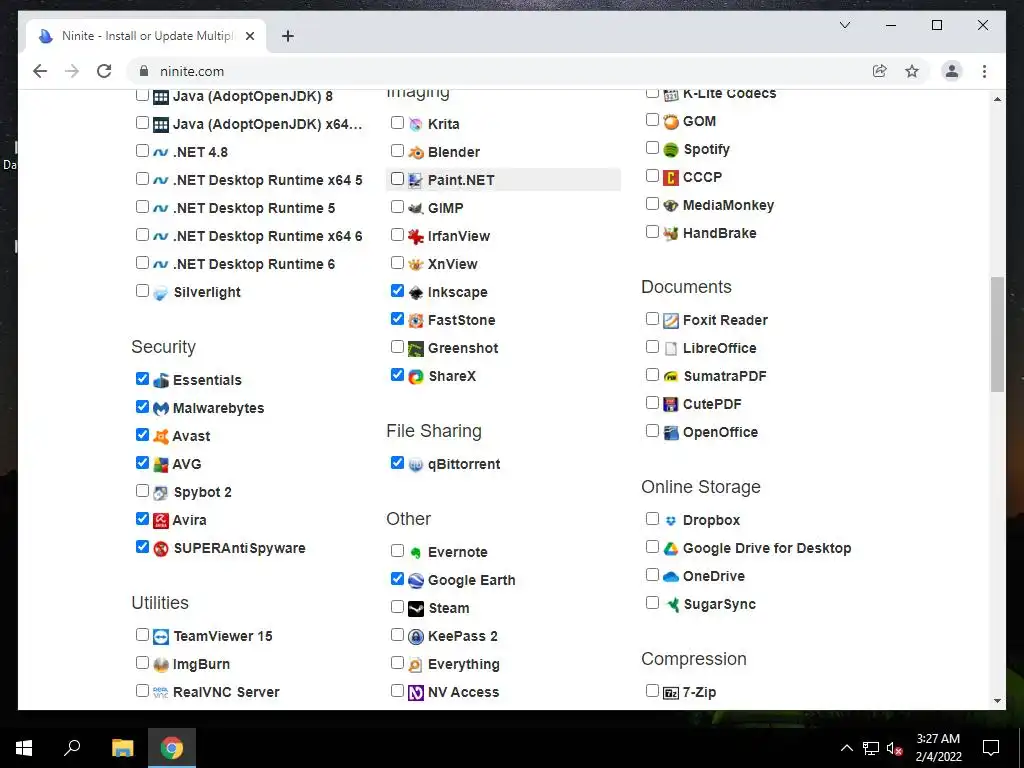Open the Windows Start menu
The height and width of the screenshot is (768, 1024).
coord(24,748)
